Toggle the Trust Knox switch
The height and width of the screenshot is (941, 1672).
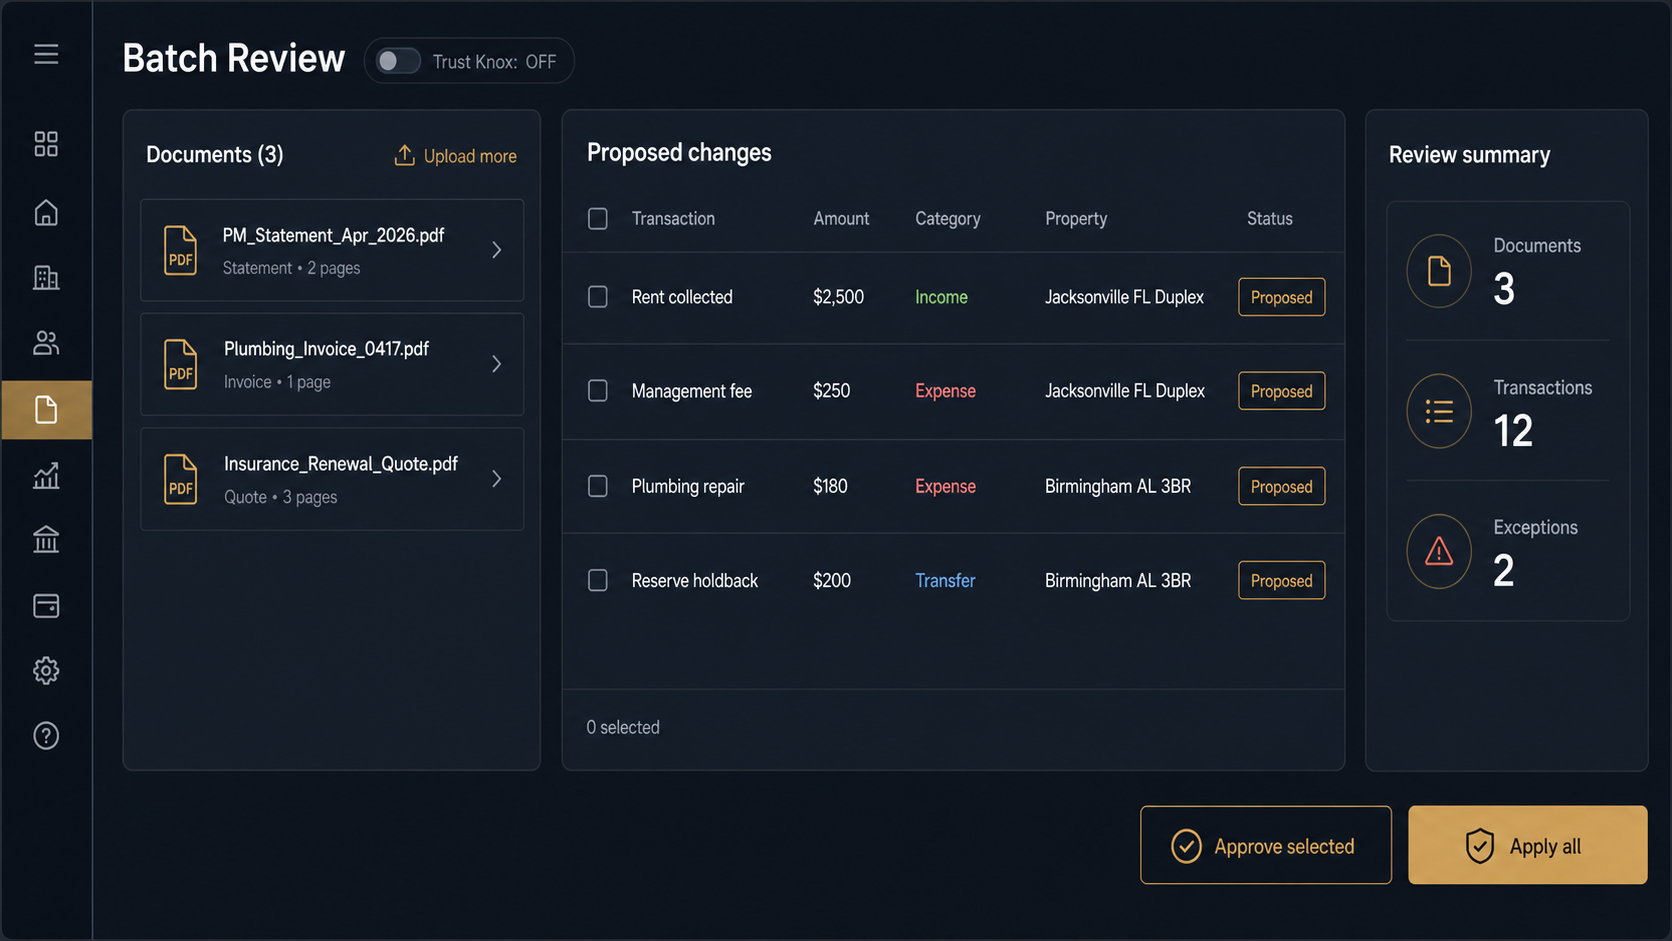[x=397, y=61]
